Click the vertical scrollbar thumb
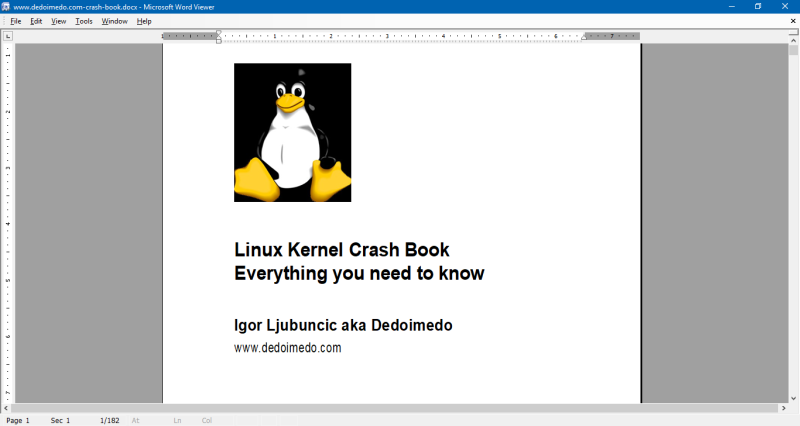The image size is (800, 426). 793,51
